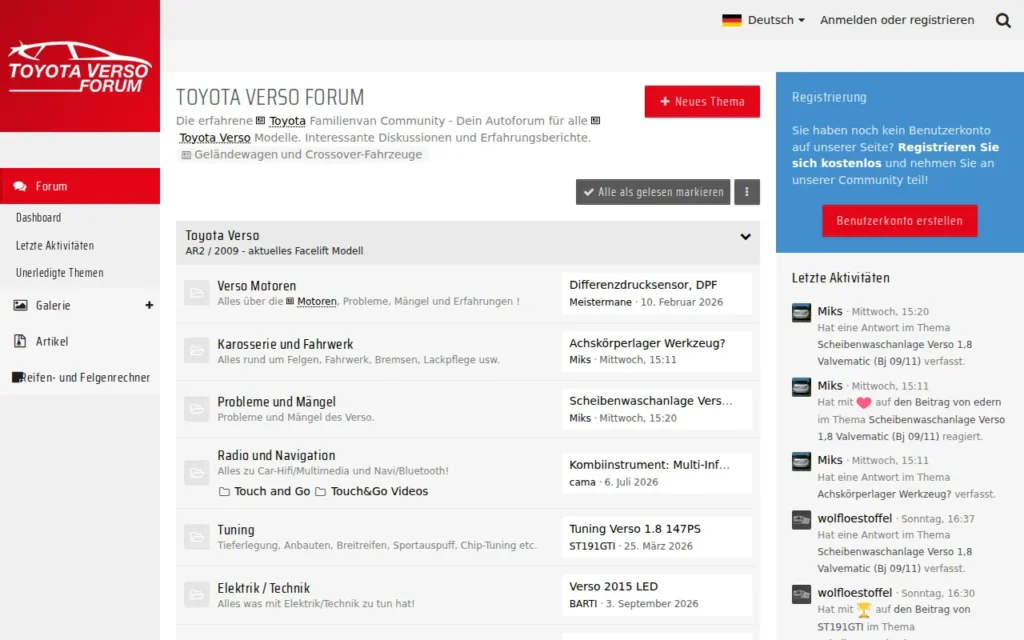Click the Karosserie und Fahrwerk folder icon

tap(197, 351)
